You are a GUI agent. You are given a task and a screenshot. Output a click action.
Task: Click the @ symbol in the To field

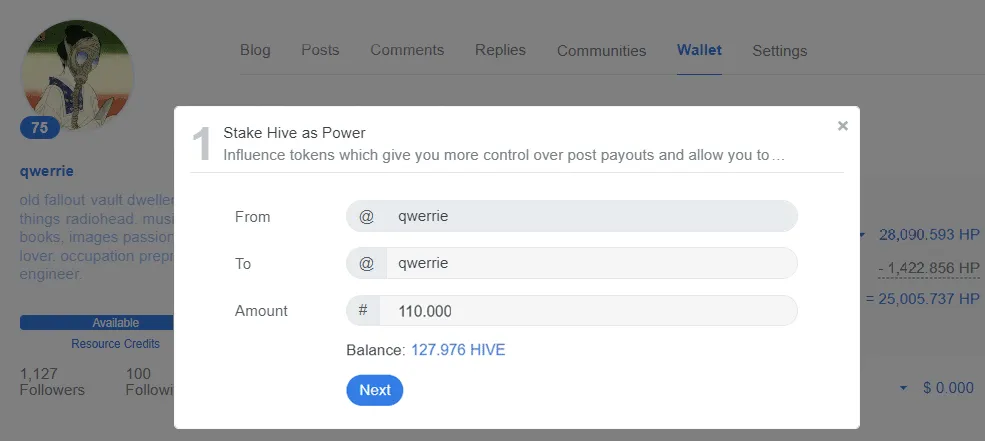(x=366, y=263)
